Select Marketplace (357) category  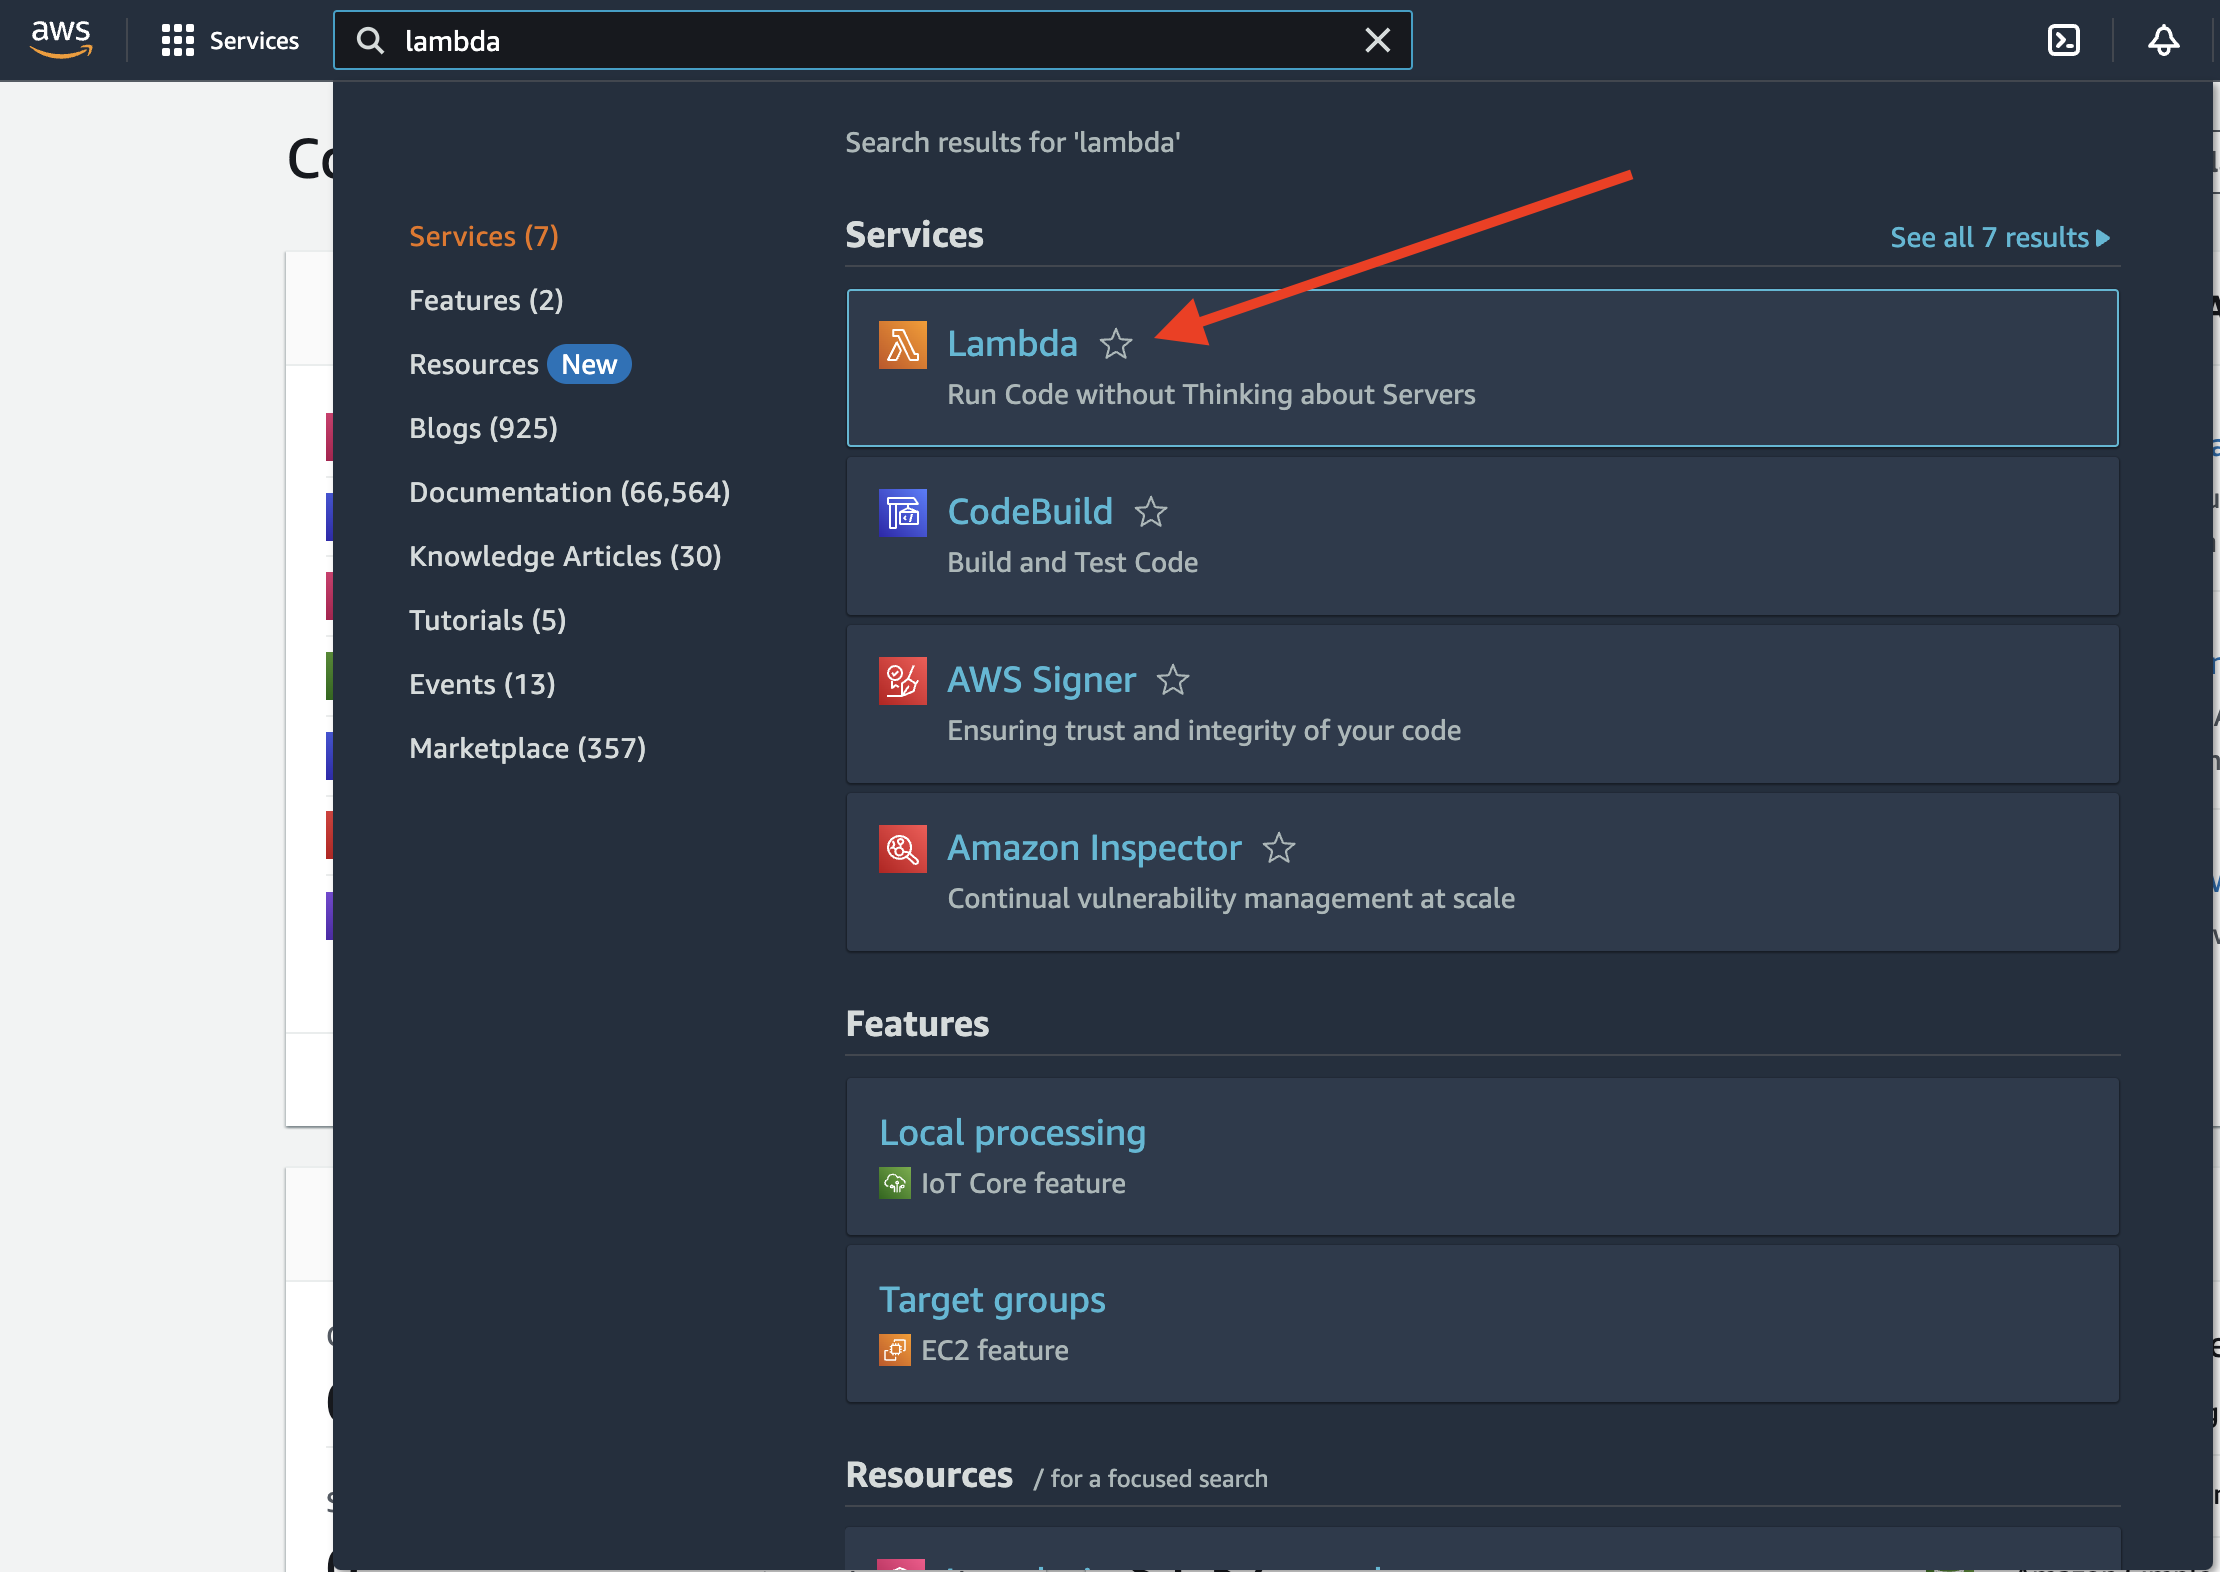(527, 748)
